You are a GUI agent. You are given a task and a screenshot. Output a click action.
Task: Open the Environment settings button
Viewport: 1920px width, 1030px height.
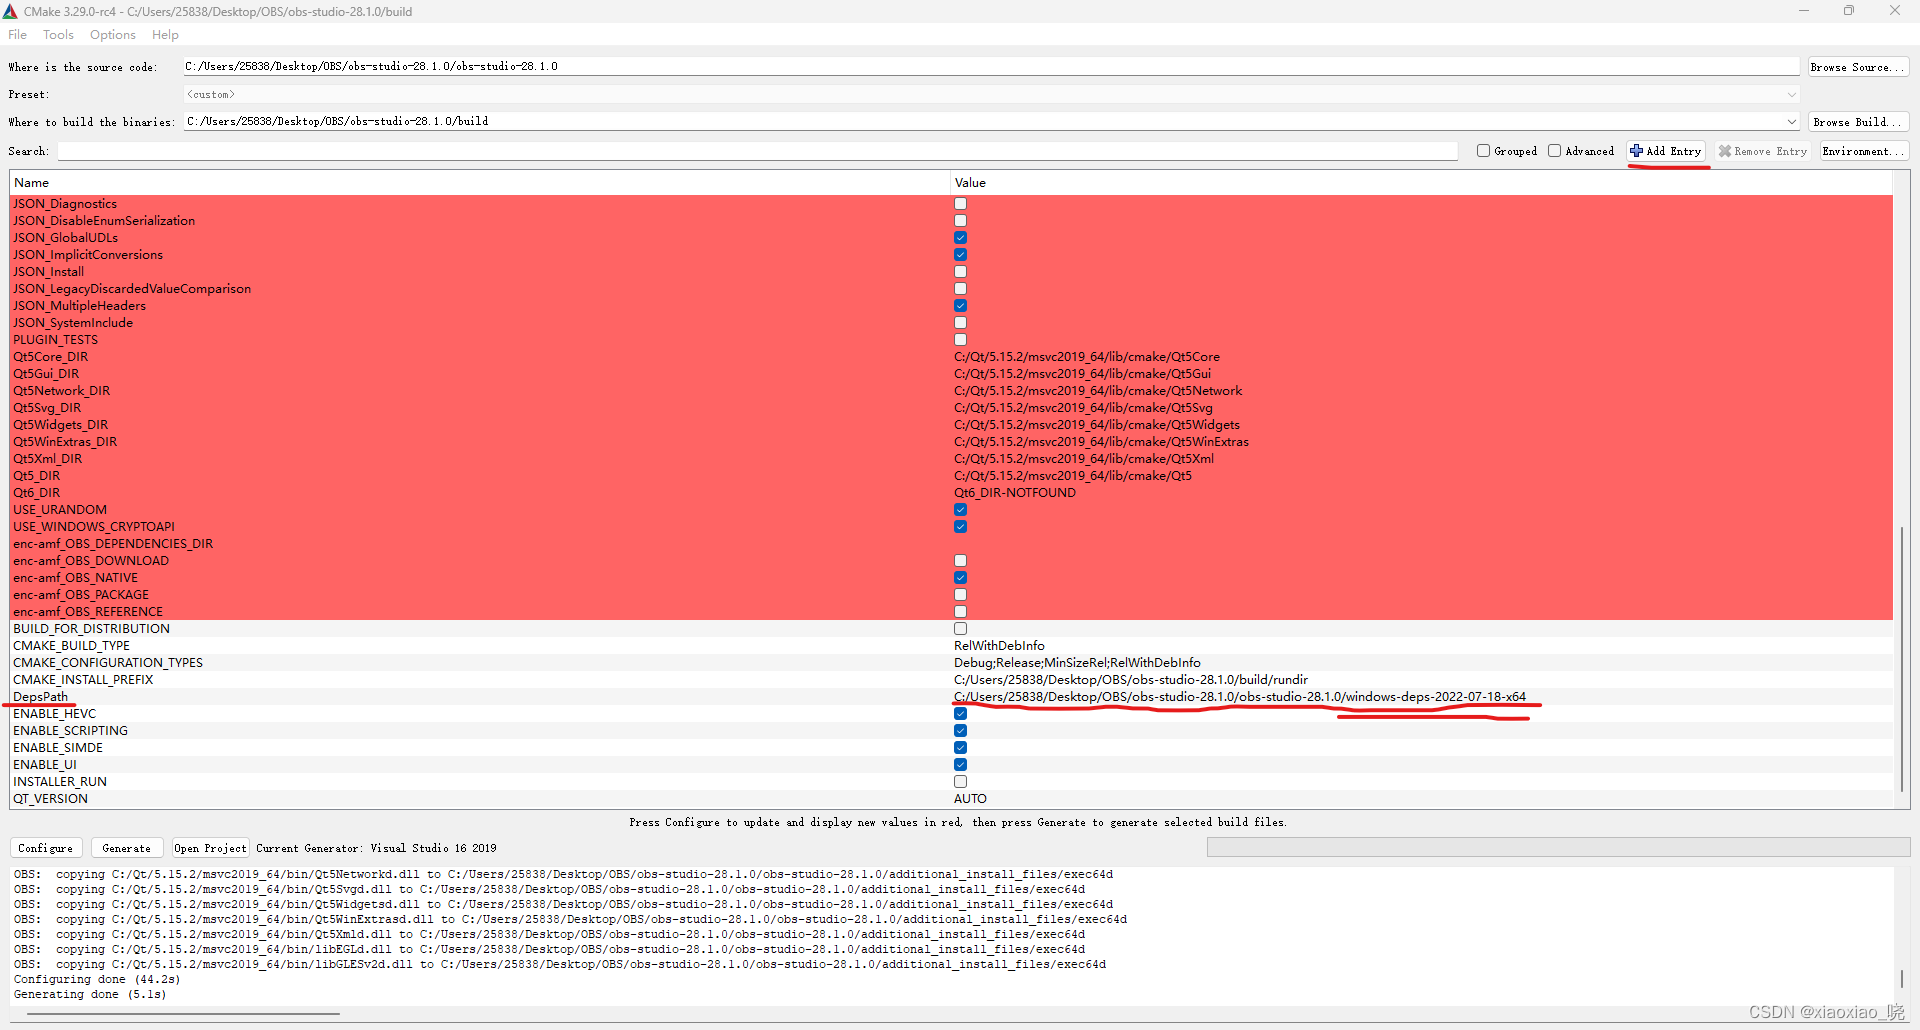1863,151
